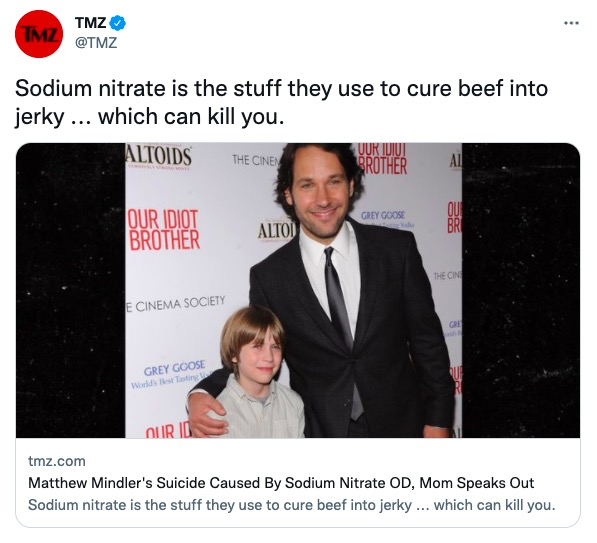
Task: Open the @TMZ handle link
Action: (x=96, y=42)
